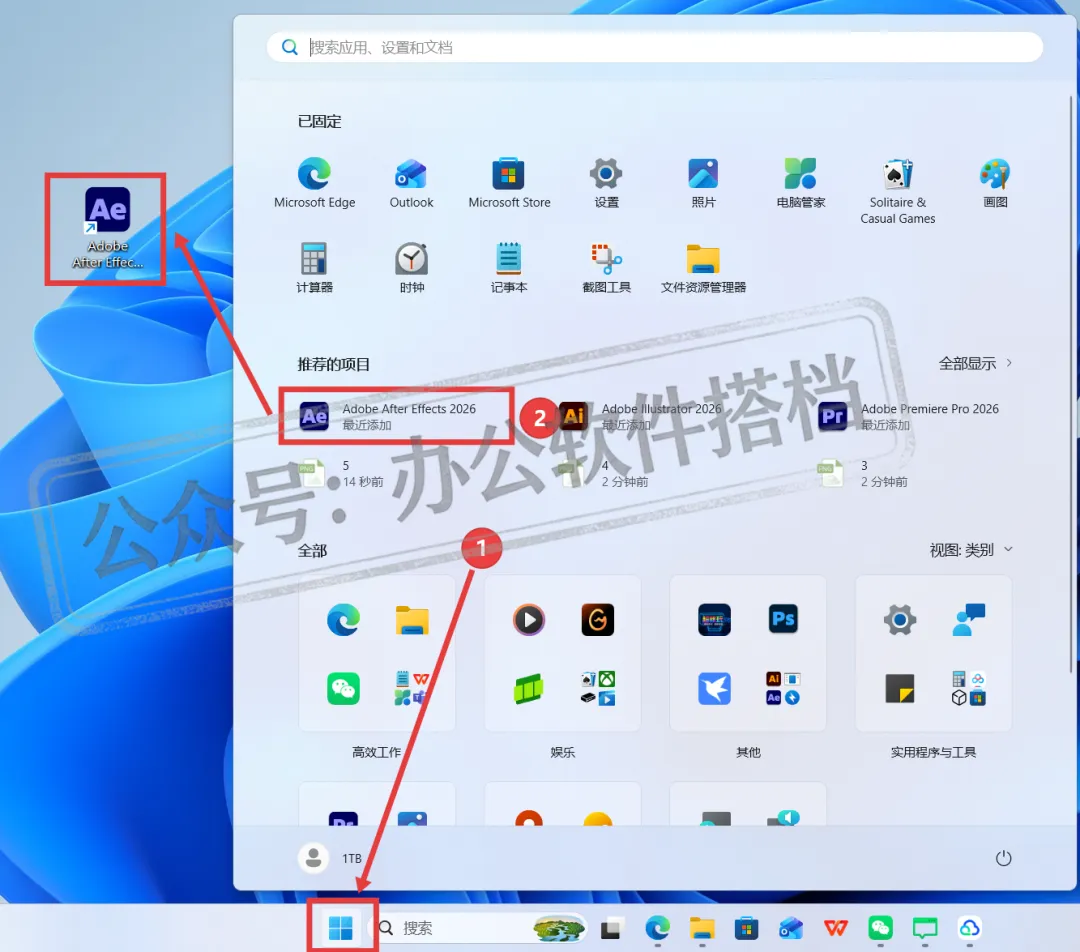Click the search box 搜索应用、设置和文档
Viewport: 1080px width, 952px height.
pos(654,47)
